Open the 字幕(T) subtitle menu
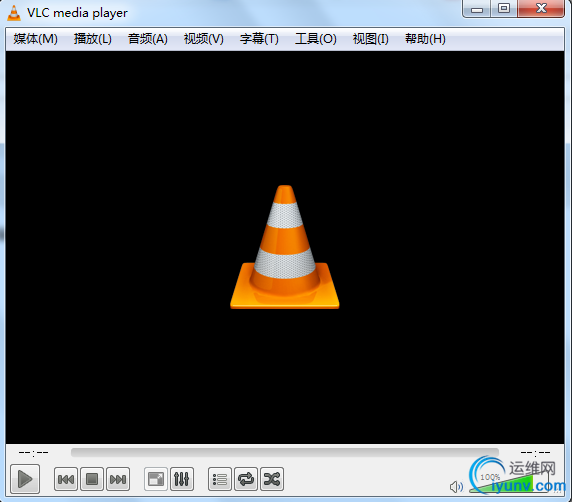Viewport: 572px width, 502px height. [x=259, y=39]
